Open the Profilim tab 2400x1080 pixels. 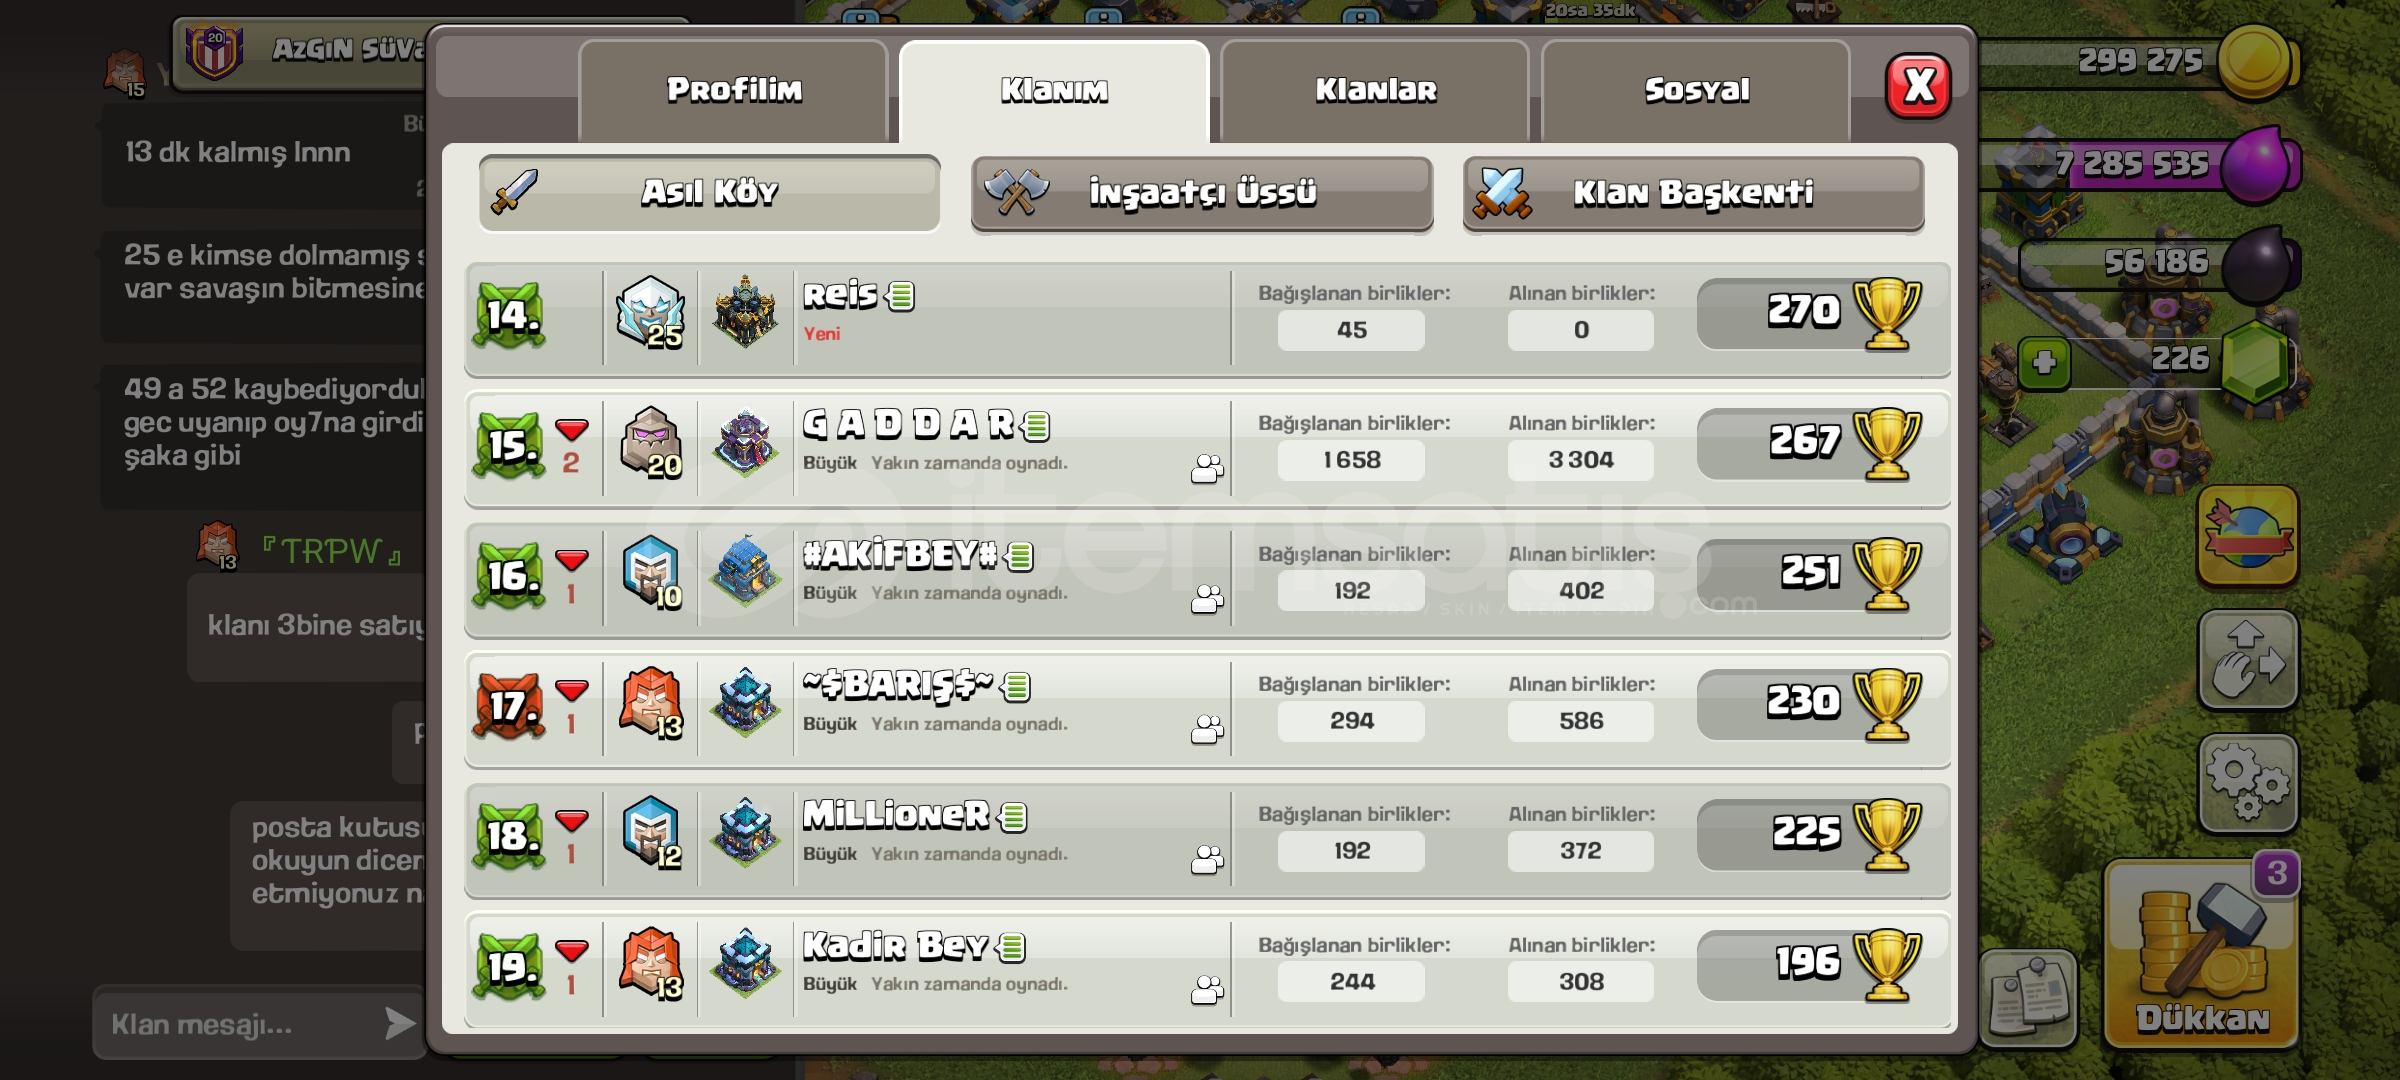click(x=733, y=90)
